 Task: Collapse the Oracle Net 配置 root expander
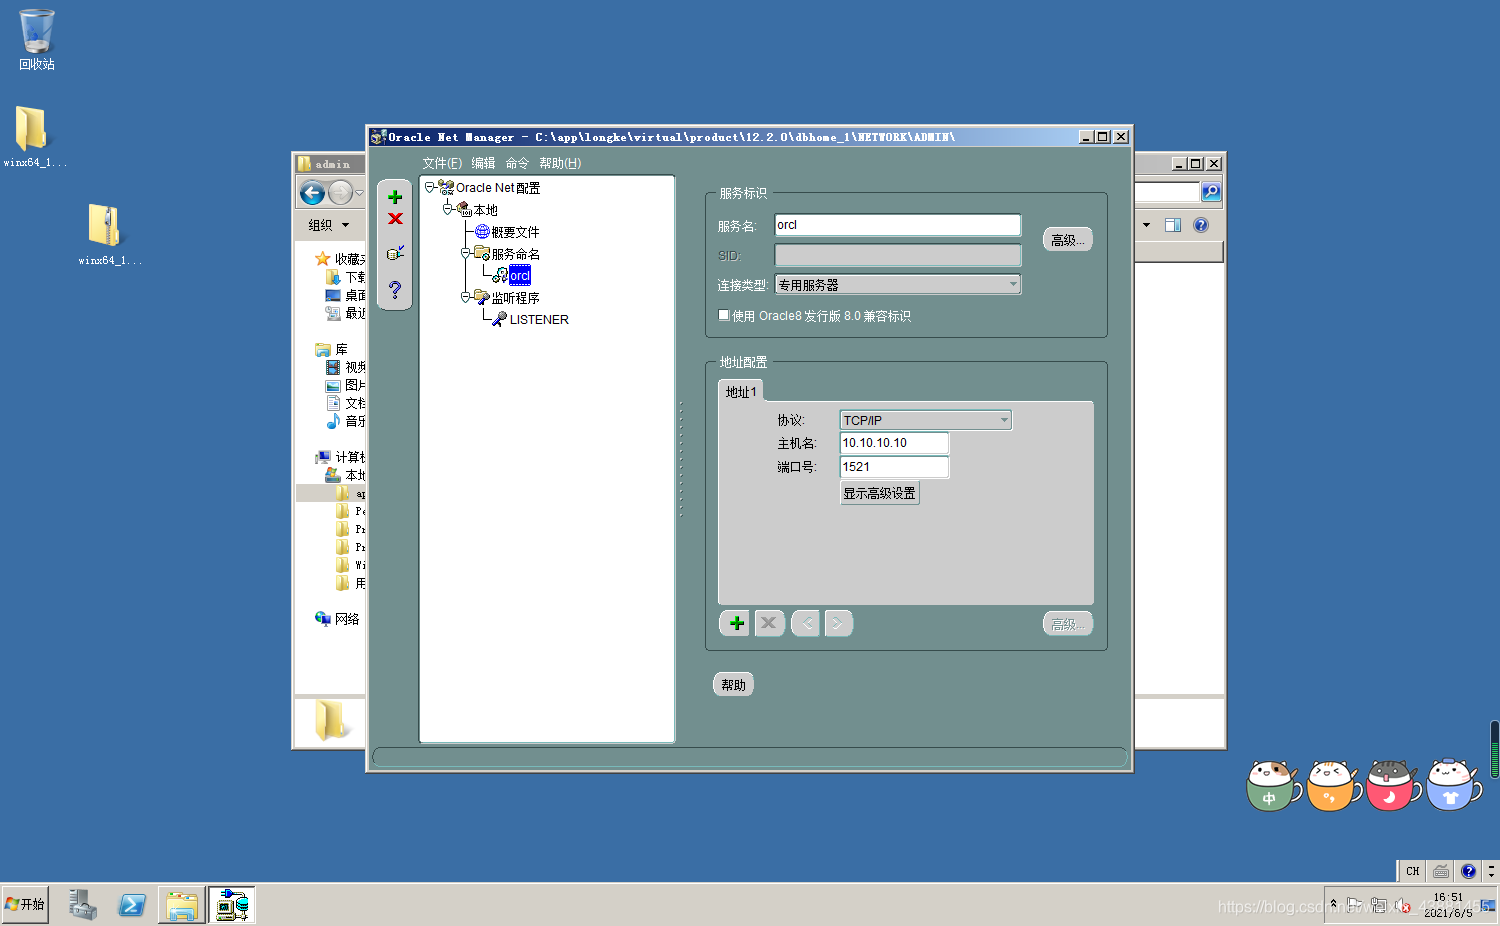pyautogui.click(x=429, y=187)
